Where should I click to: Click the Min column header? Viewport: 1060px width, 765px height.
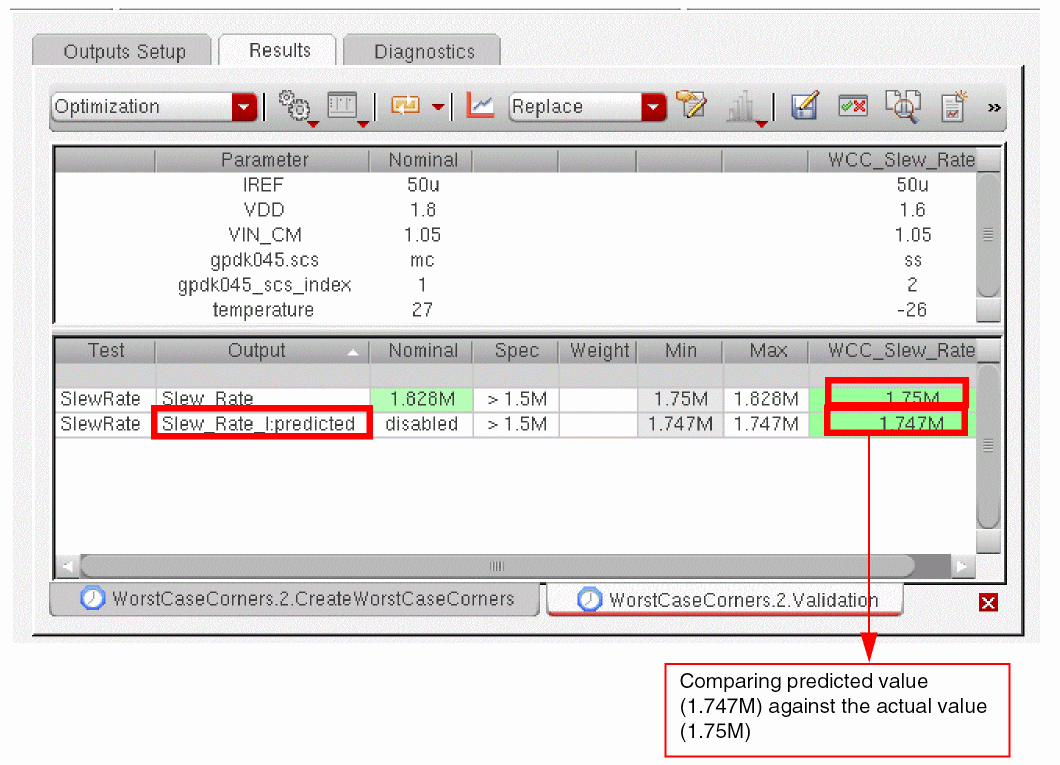[x=680, y=351]
